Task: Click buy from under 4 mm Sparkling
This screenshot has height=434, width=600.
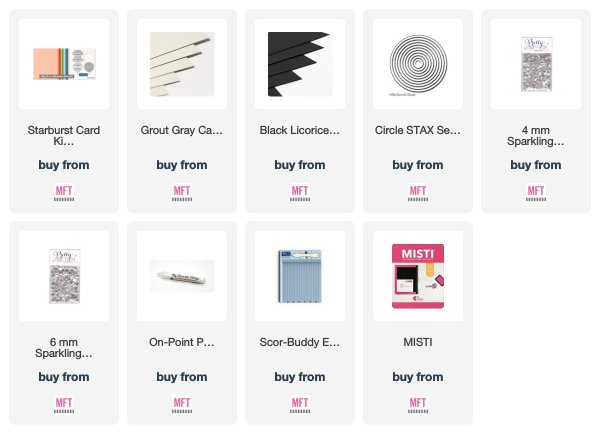Action: [536, 165]
